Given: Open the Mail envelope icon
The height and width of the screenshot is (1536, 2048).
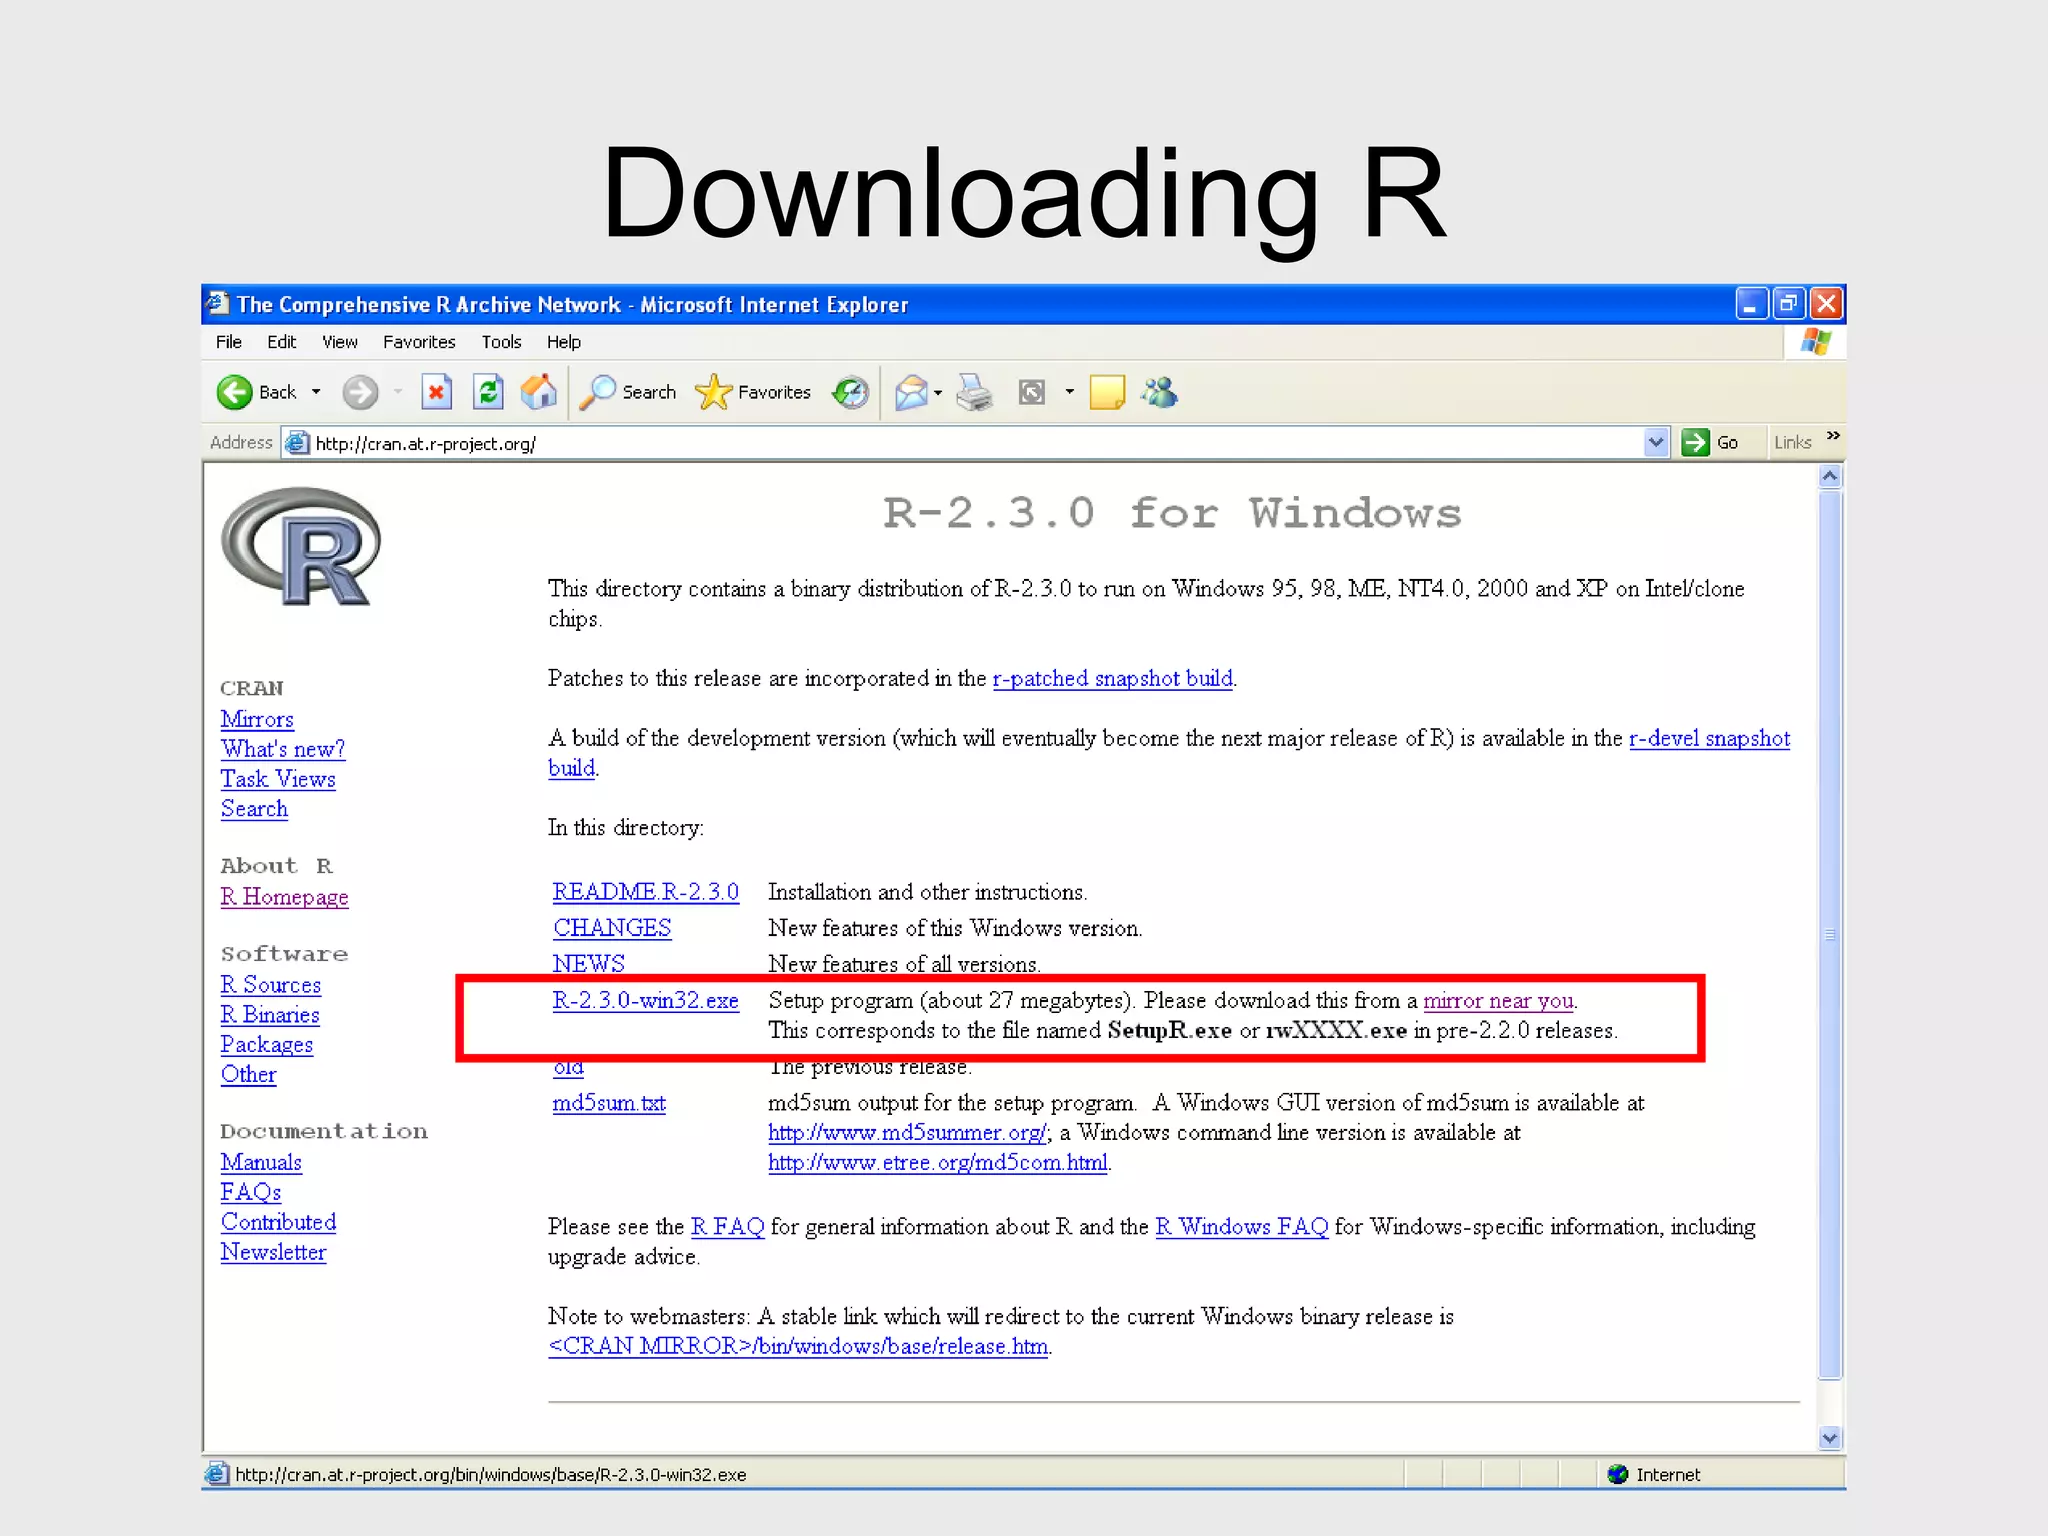Looking at the screenshot, I should coord(911,392).
